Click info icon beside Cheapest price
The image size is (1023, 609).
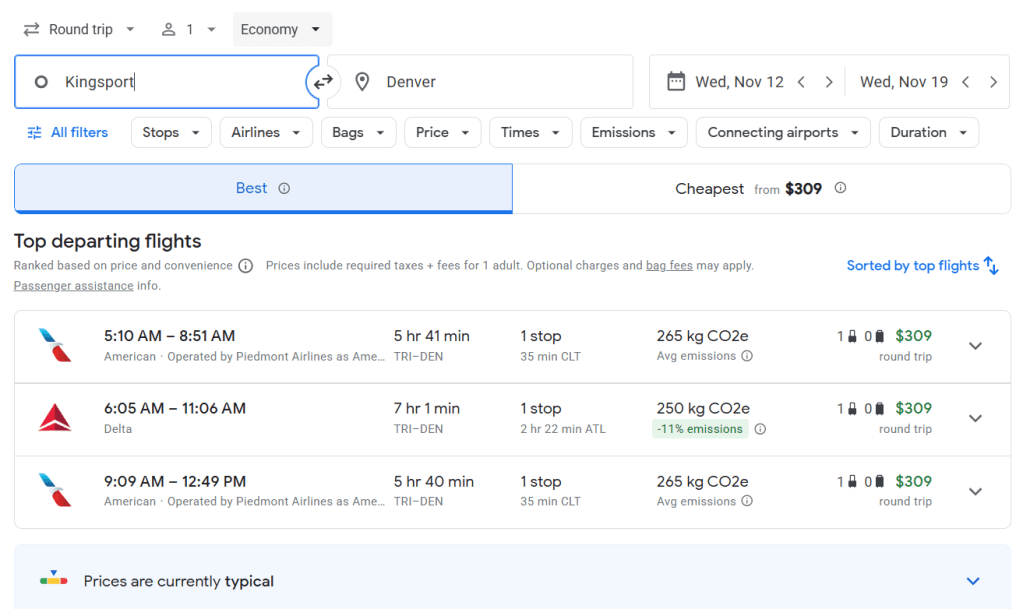[x=840, y=188]
